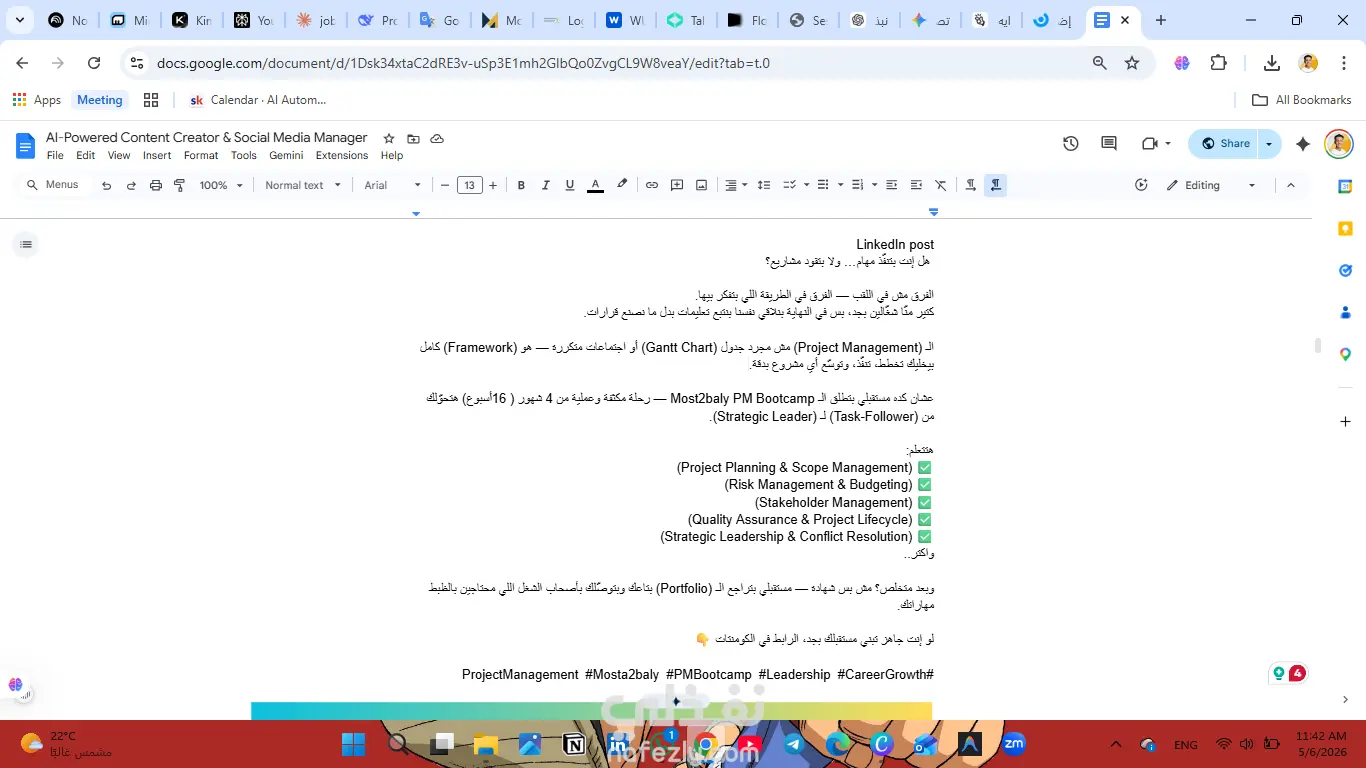1366x768 pixels.
Task: Open Calendar AI Autom bookmark
Action: click(258, 100)
